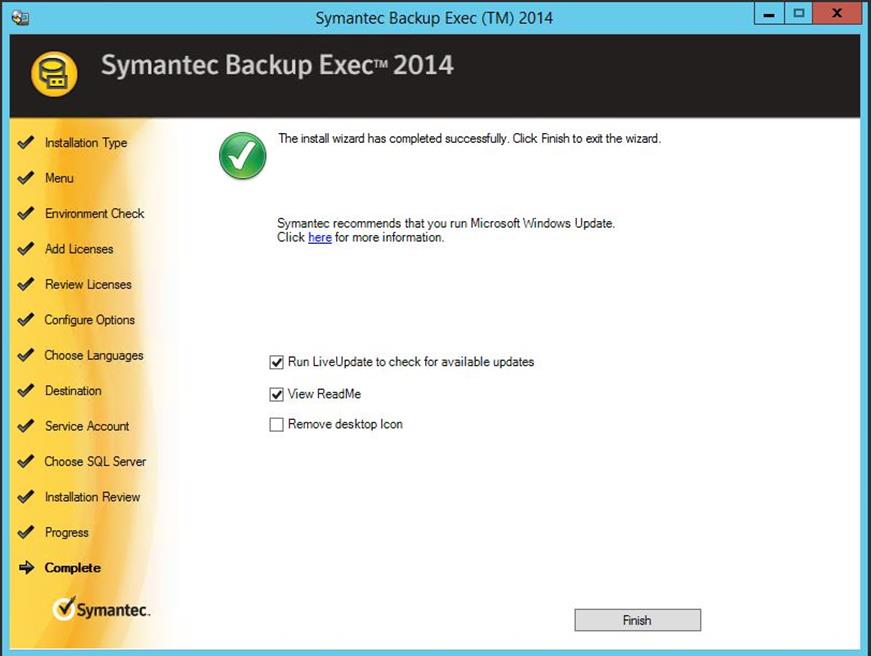This screenshot has height=656, width=871.
Task: Select the Review Licenses step
Action: (x=88, y=284)
